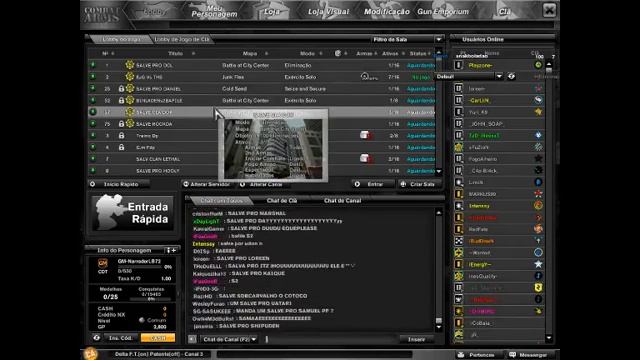Click the character info expand icon

(x=171, y=250)
